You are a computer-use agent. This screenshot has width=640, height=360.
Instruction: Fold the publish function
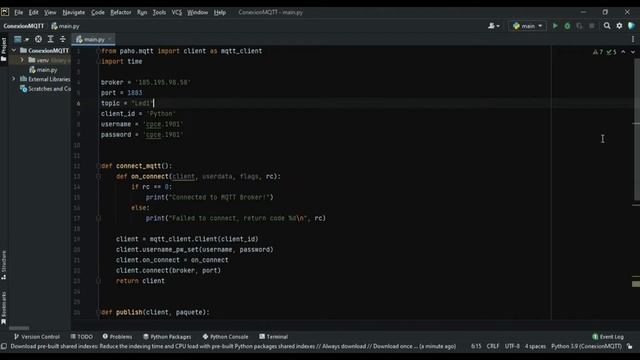(98, 312)
